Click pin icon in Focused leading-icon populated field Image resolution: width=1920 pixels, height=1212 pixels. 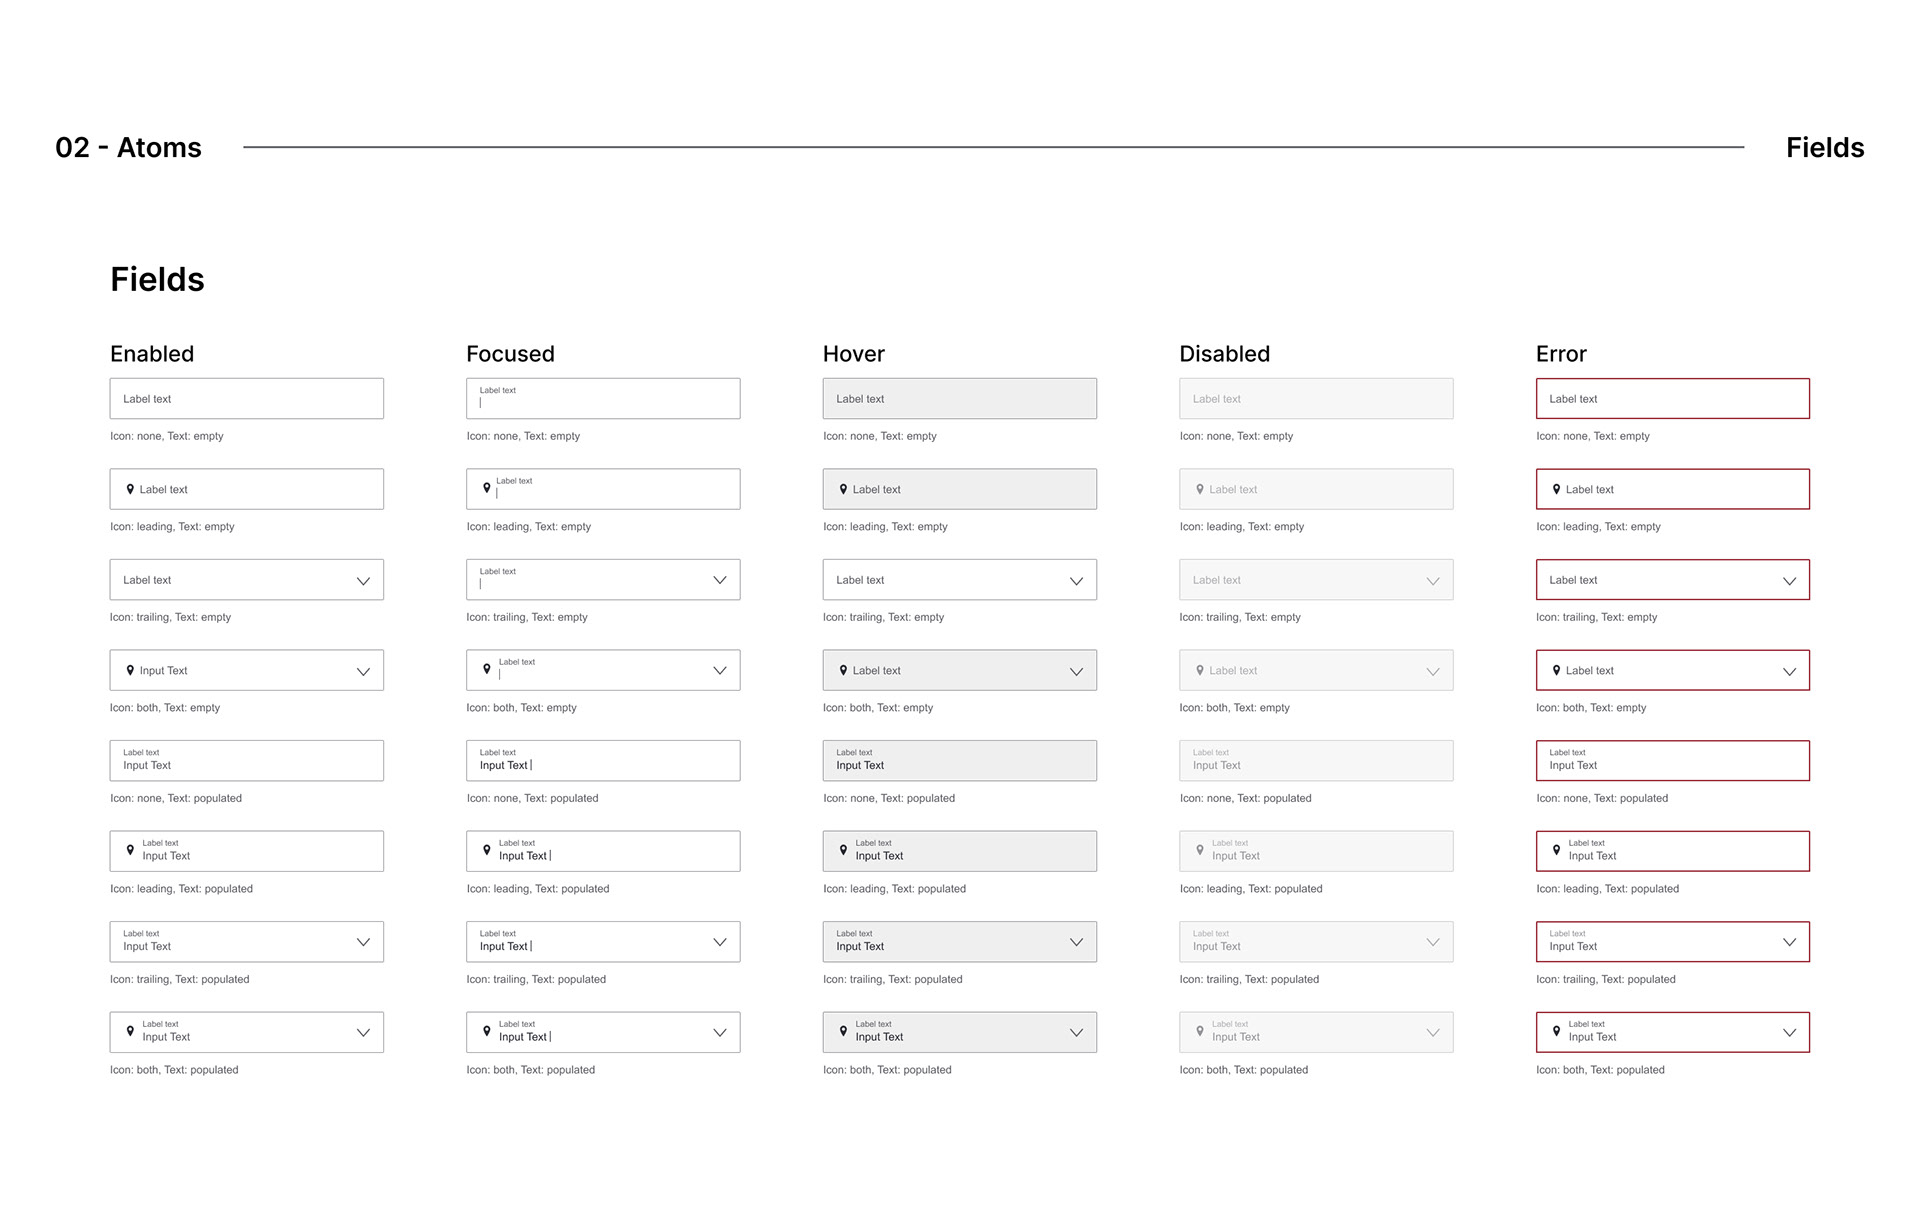point(487,850)
